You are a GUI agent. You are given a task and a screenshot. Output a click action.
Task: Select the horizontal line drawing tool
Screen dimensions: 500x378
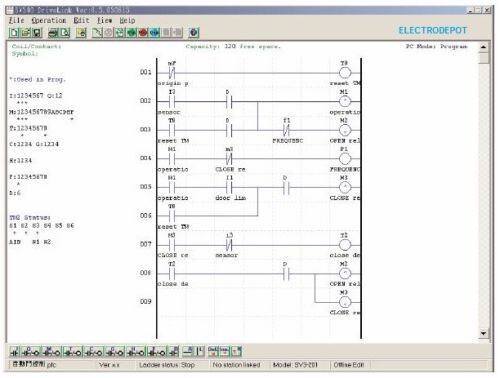coord(188,351)
